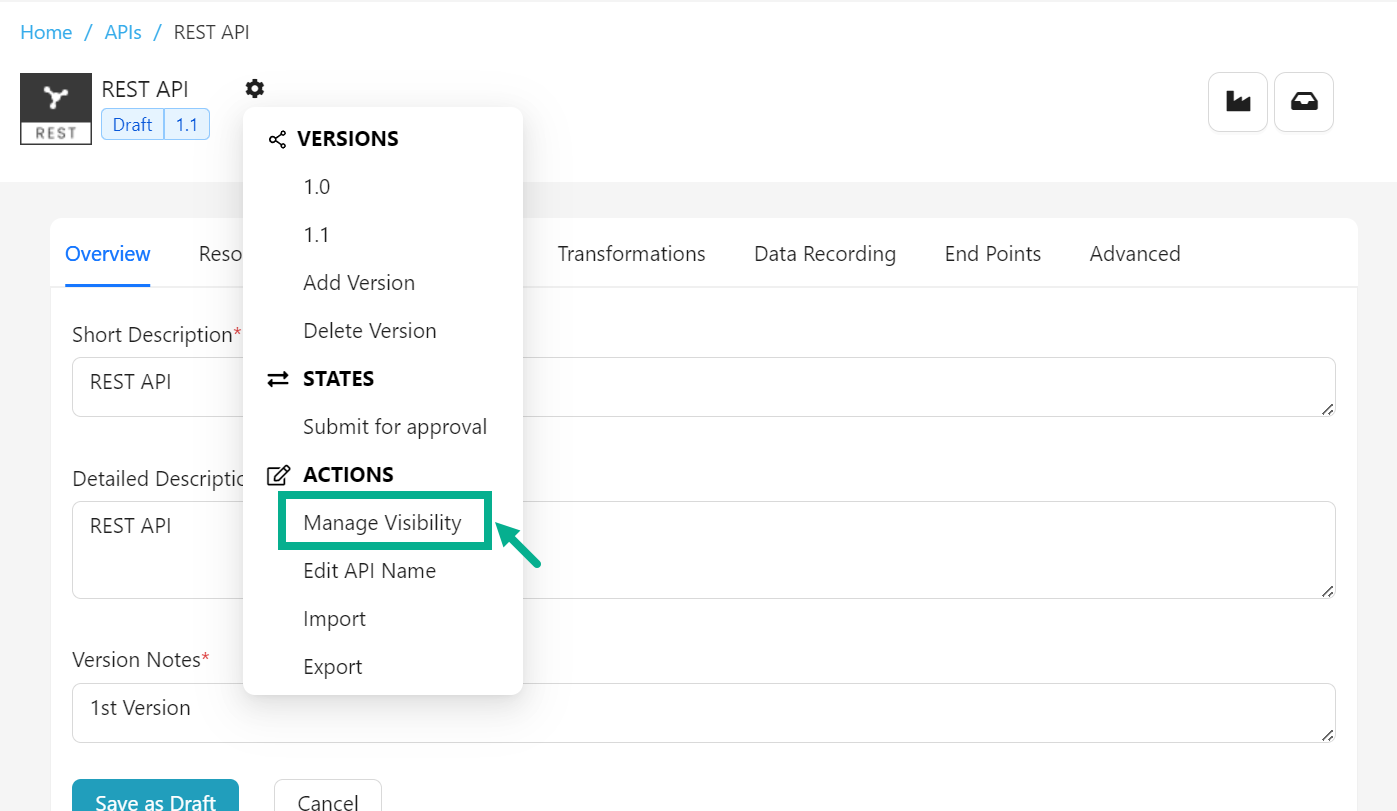Choose Edit API Name action
The height and width of the screenshot is (811, 1397).
(x=369, y=571)
